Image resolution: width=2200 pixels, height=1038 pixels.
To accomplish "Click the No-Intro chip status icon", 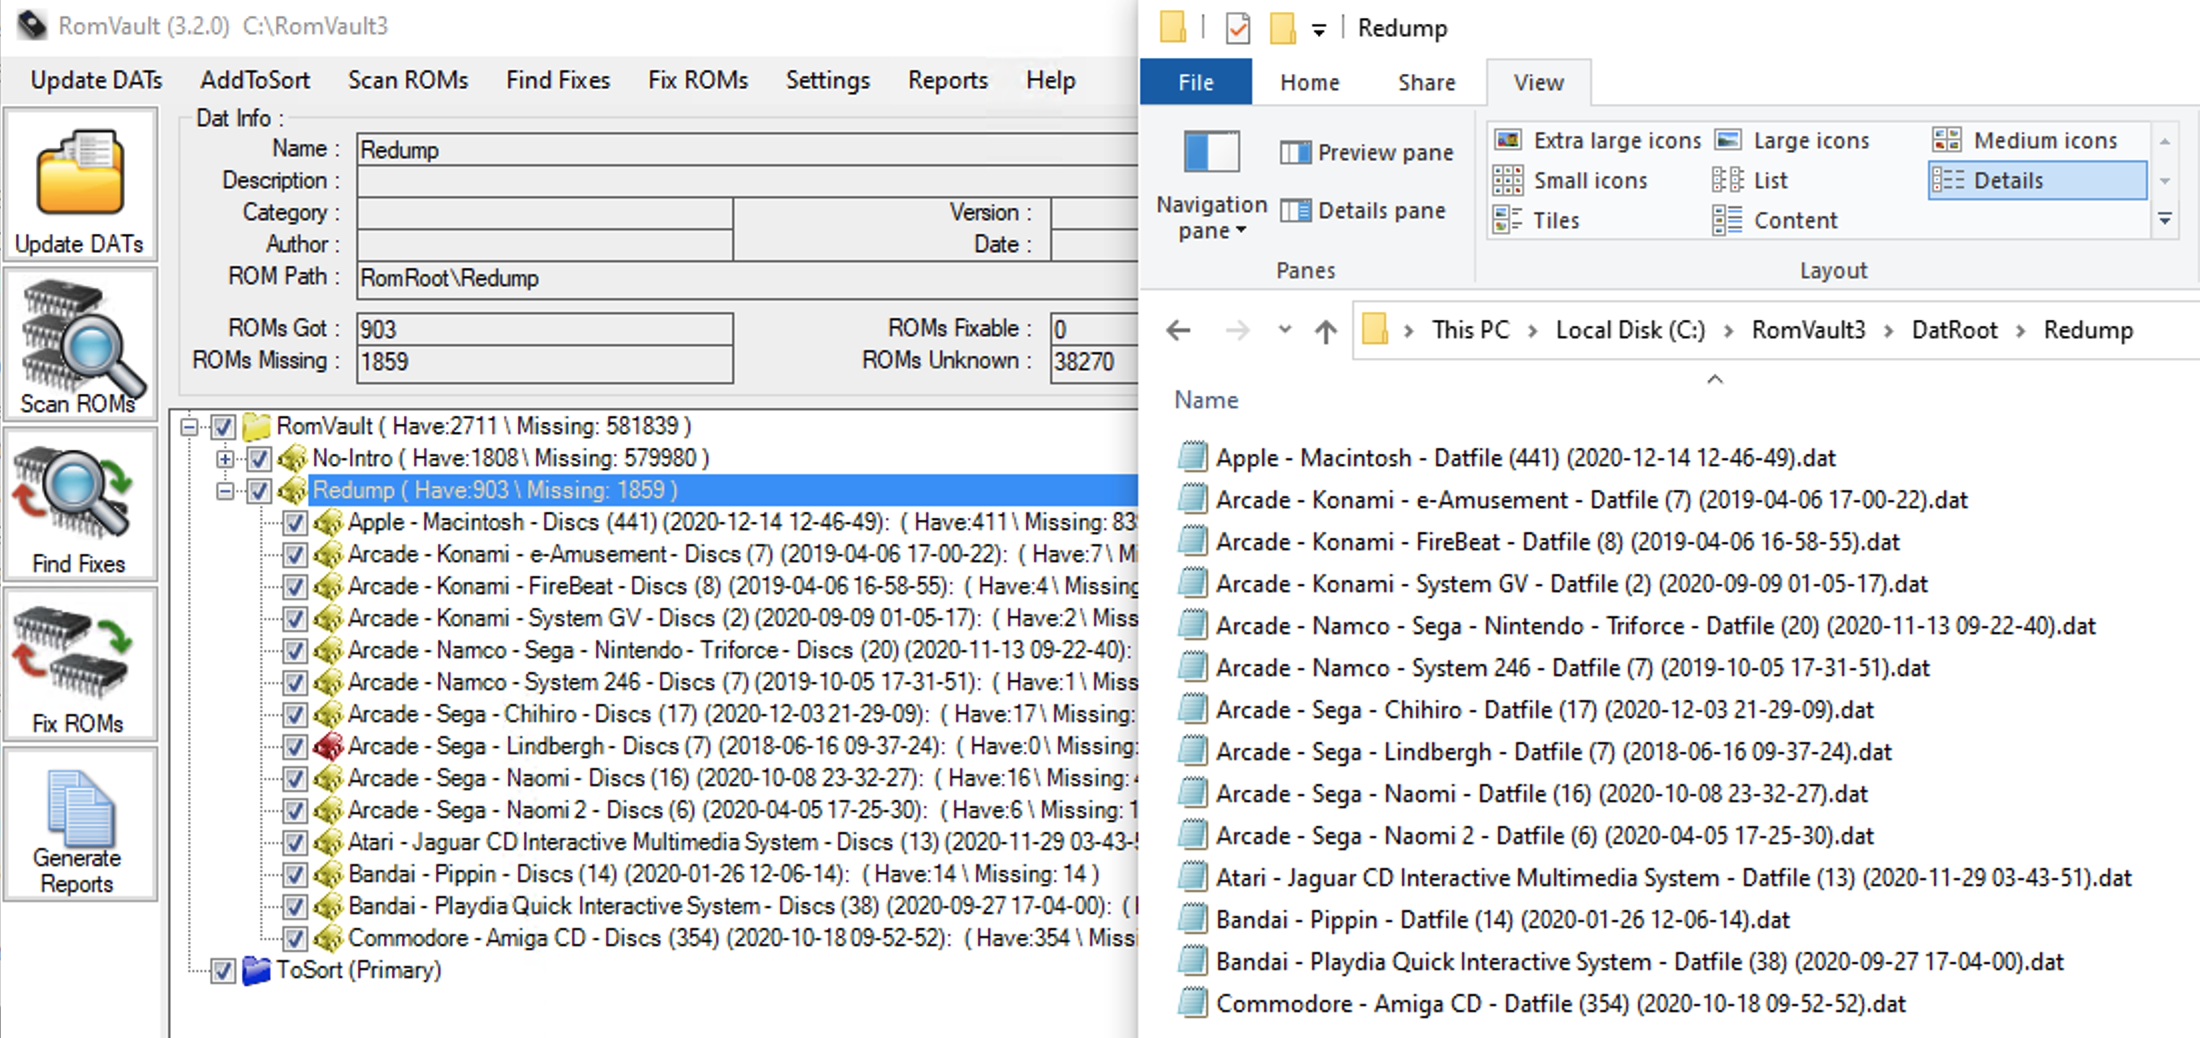I will pos(292,458).
